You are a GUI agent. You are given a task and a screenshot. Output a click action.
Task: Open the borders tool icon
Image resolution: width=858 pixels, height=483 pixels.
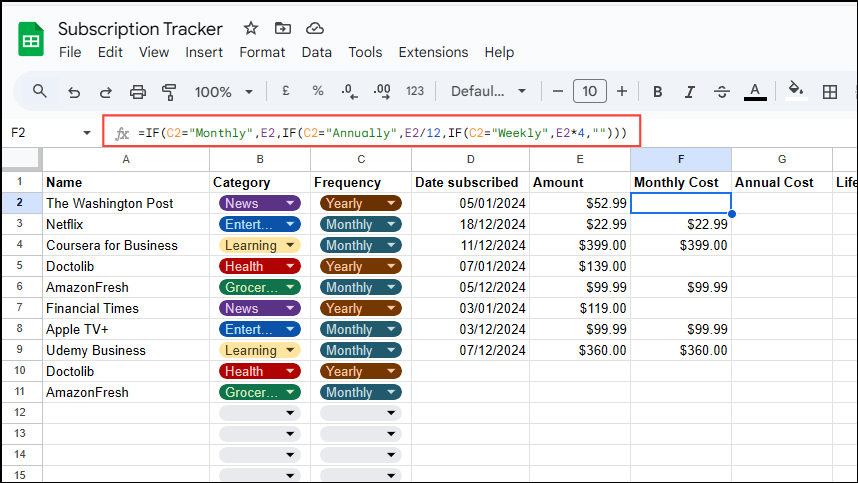830,91
